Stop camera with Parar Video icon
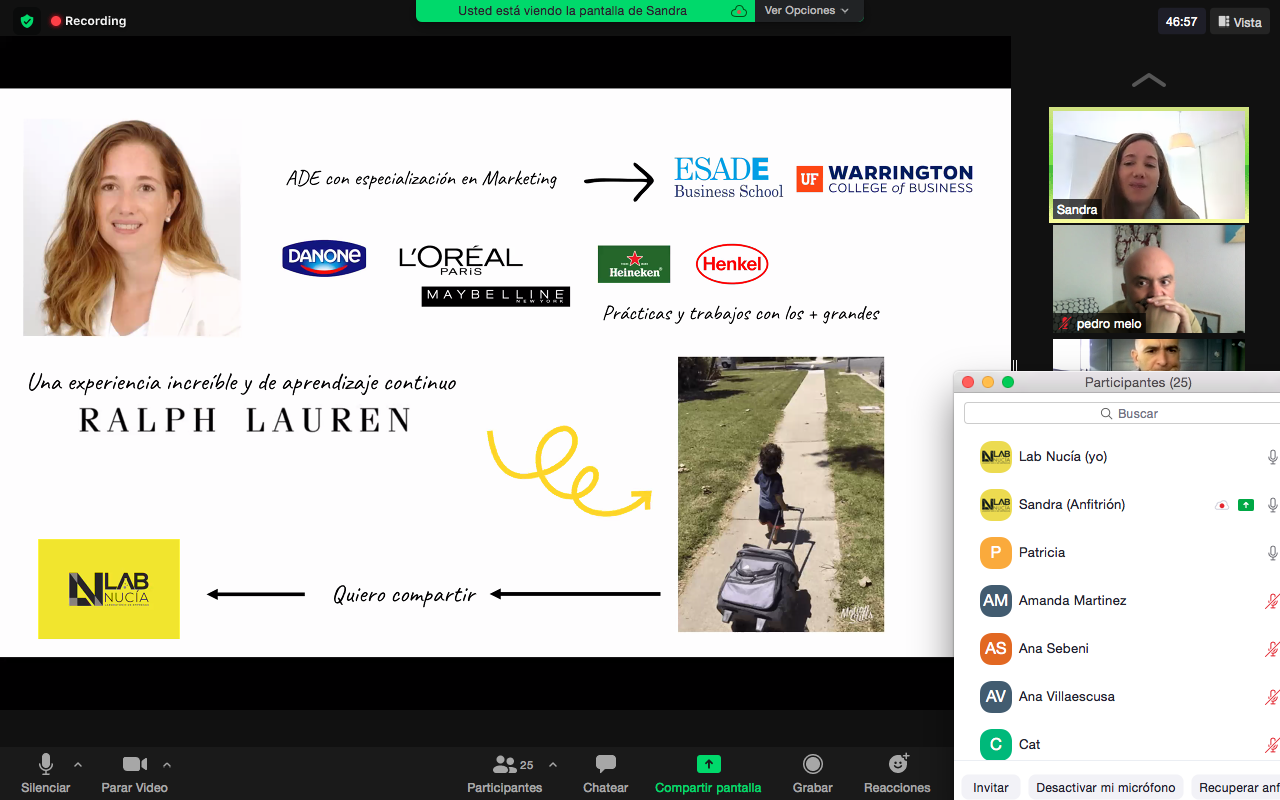Image resolution: width=1280 pixels, height=800 pixels. click(x=135, y=765)
